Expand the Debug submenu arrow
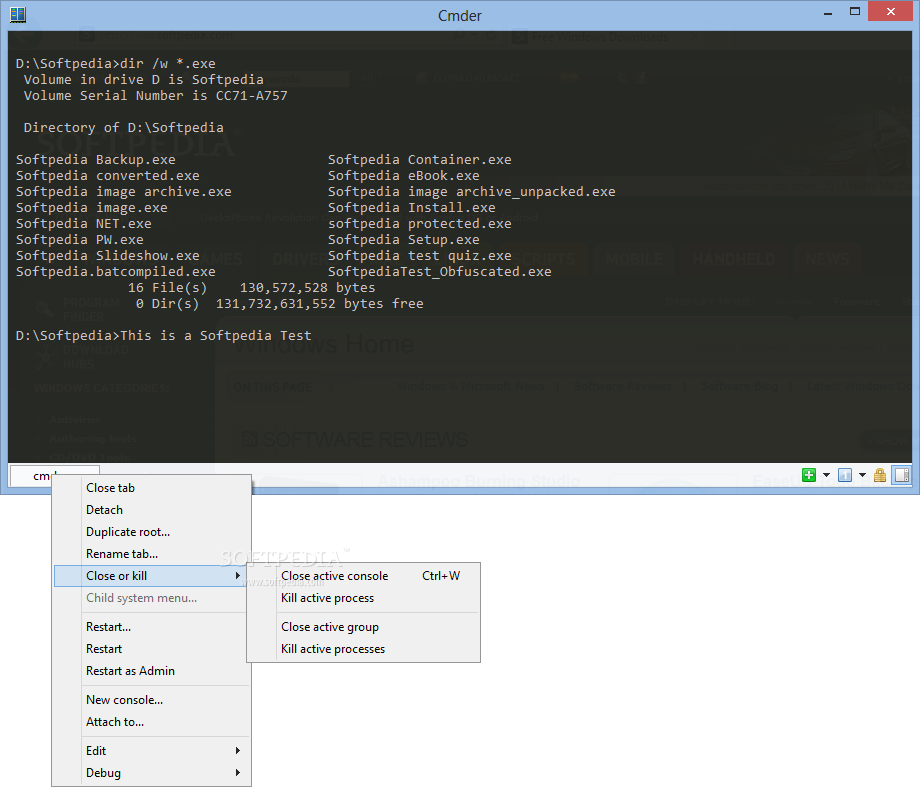Viewport: 920px width, 787px height. (x=238, y=773)
